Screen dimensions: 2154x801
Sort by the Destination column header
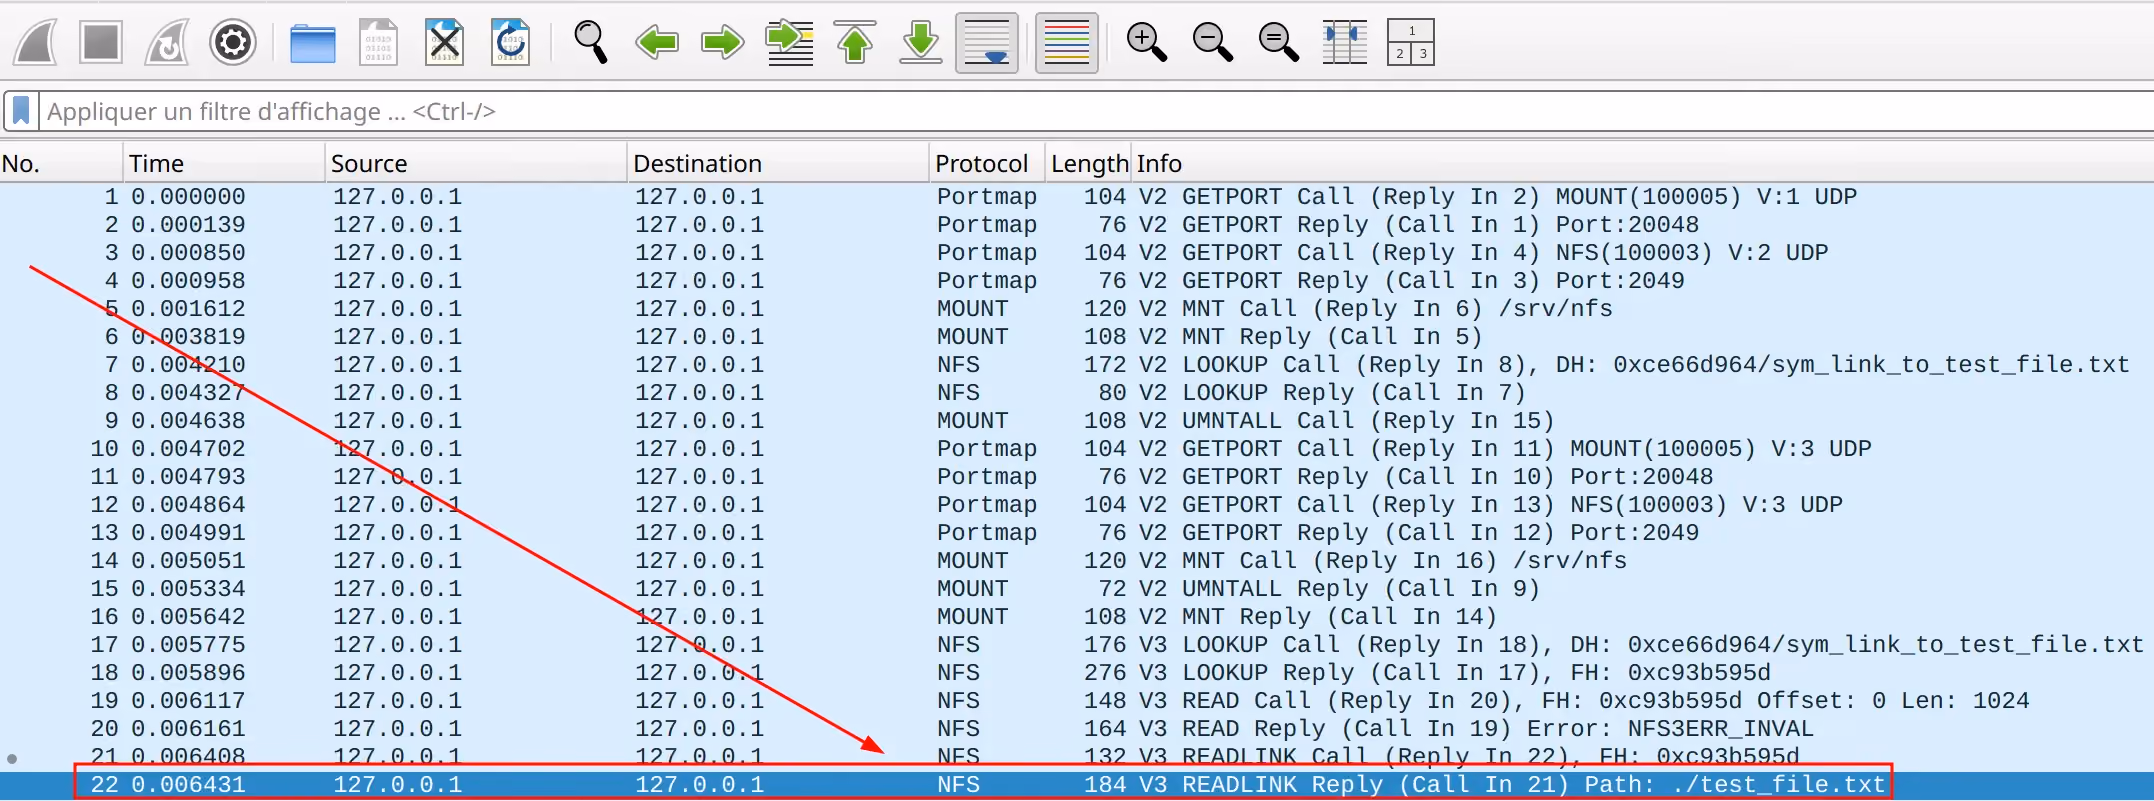(778, 163)
